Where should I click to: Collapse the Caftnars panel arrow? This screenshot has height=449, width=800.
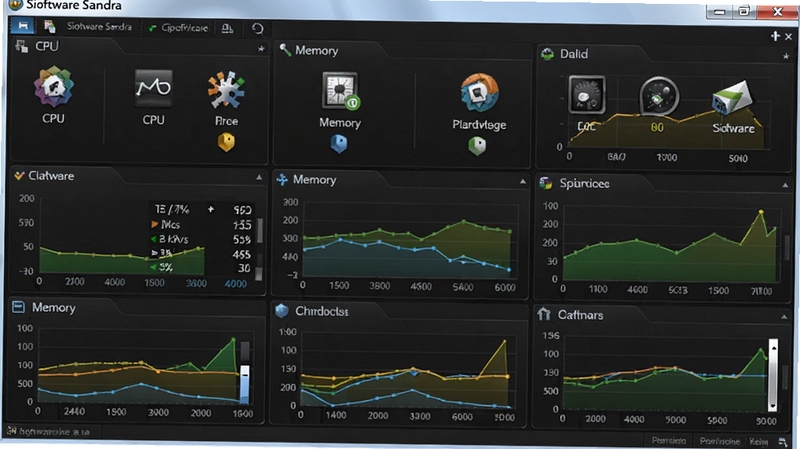coord(784,317)
